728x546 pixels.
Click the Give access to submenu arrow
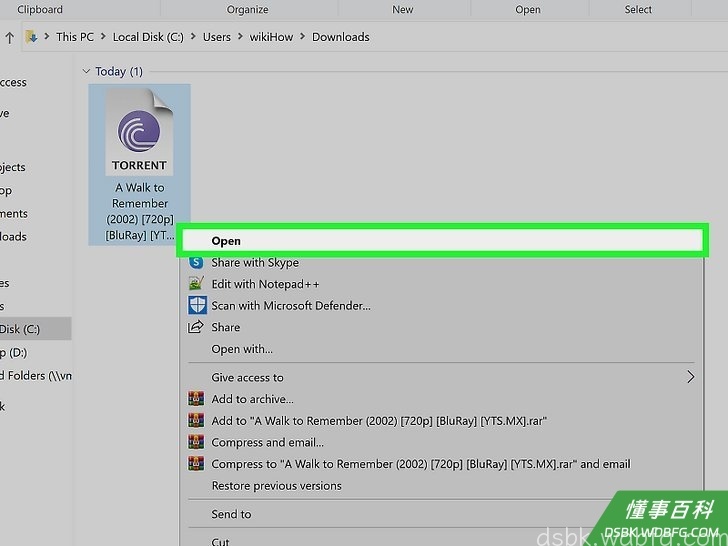(690, 377)
